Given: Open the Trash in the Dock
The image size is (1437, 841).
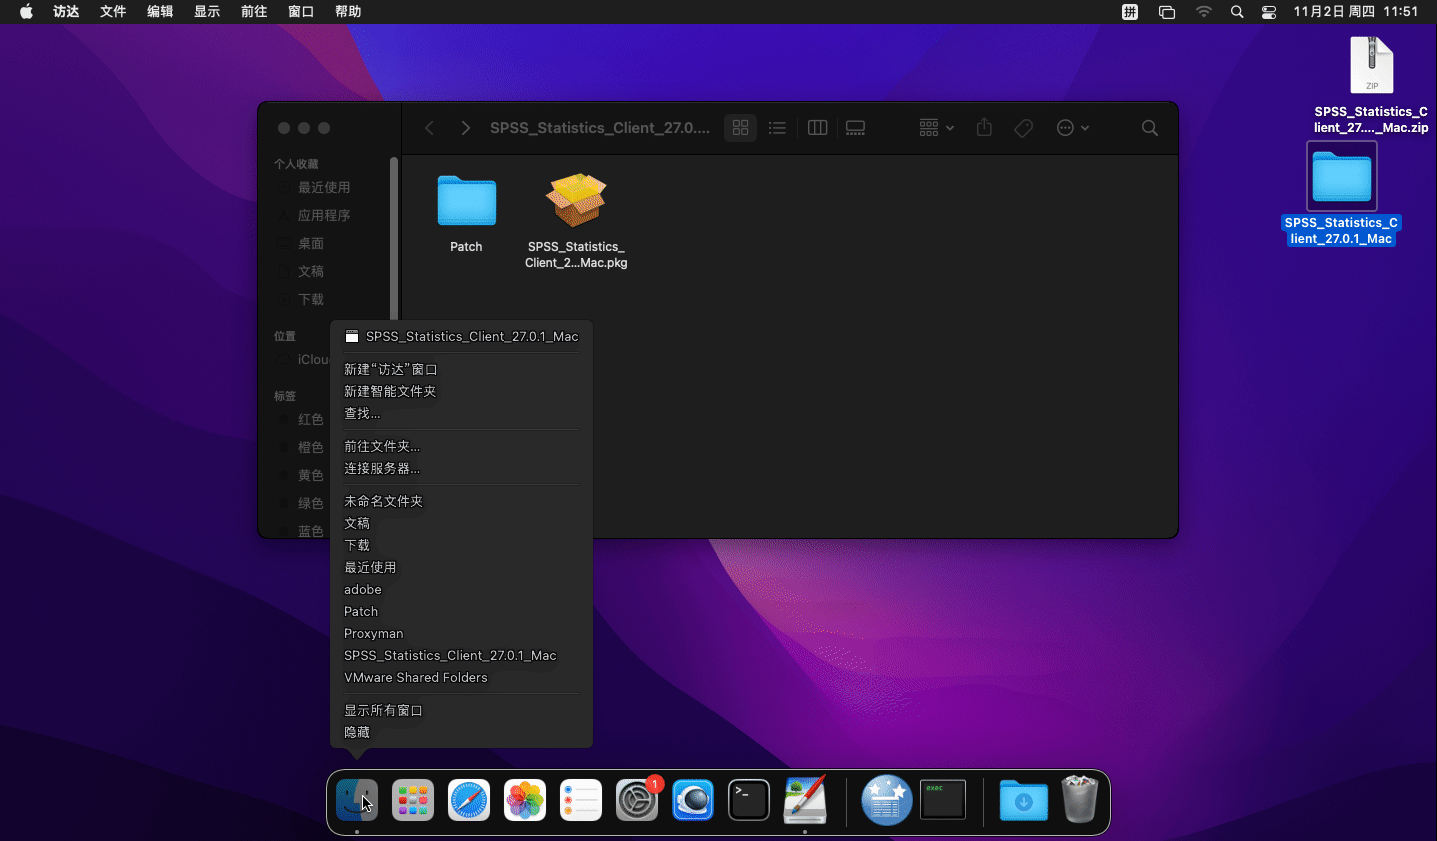Looking at the screenshot, I should 1080,799.
